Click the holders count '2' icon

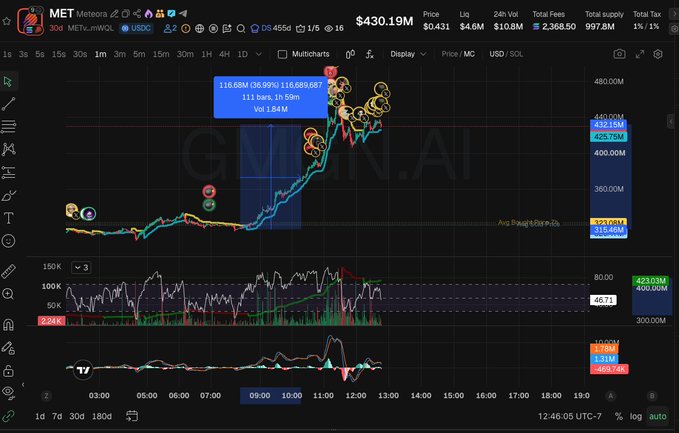click(x=170, y=29)
